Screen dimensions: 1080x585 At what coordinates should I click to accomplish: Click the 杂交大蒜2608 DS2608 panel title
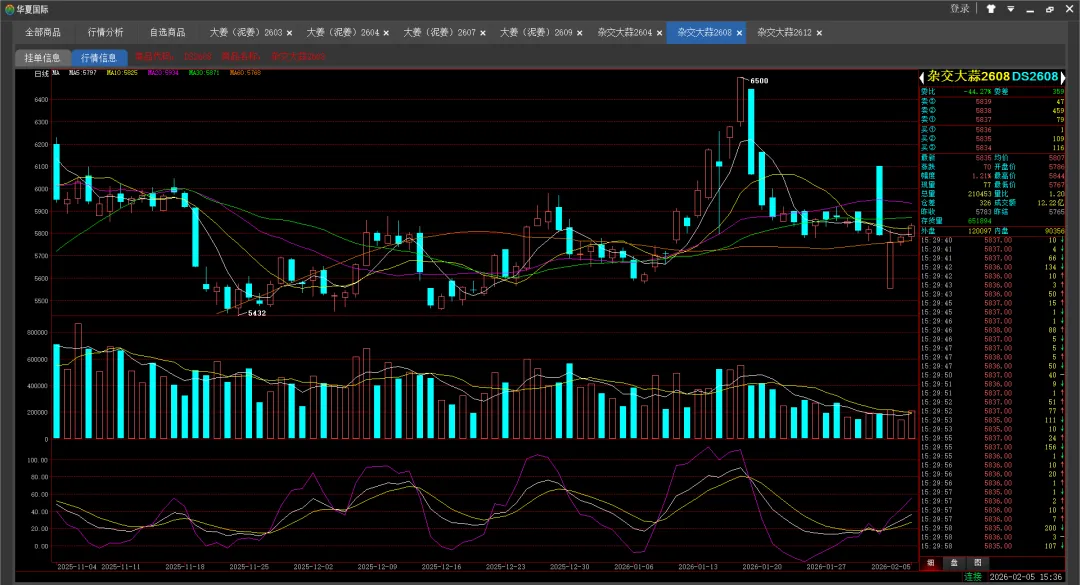point(992,76)
